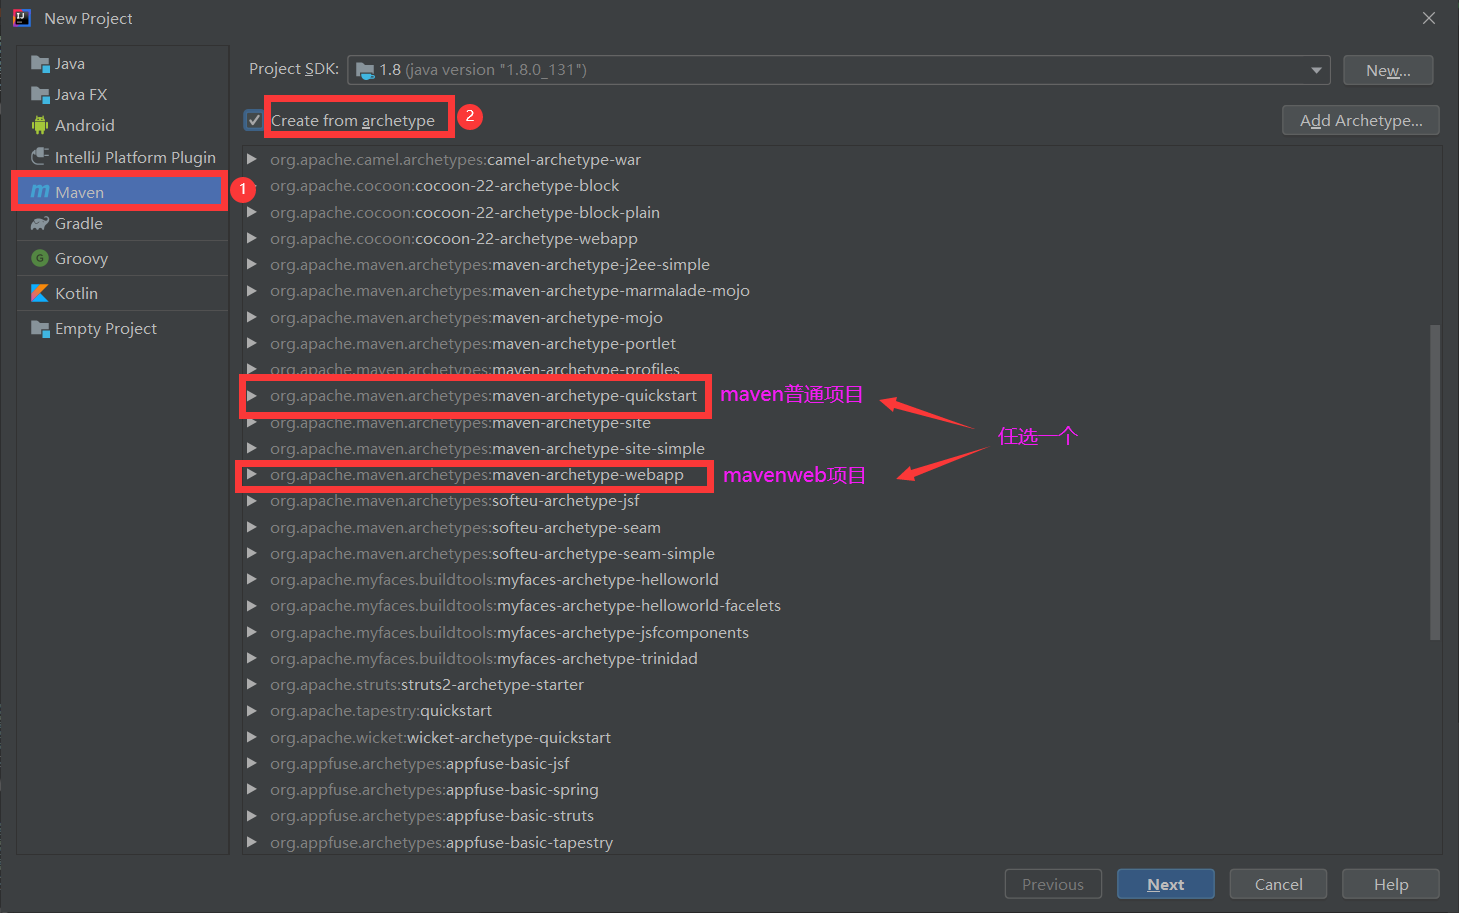Expand the maven-archetype-webapp node
Screen dimensions: 1459x913
click(252, 475)
